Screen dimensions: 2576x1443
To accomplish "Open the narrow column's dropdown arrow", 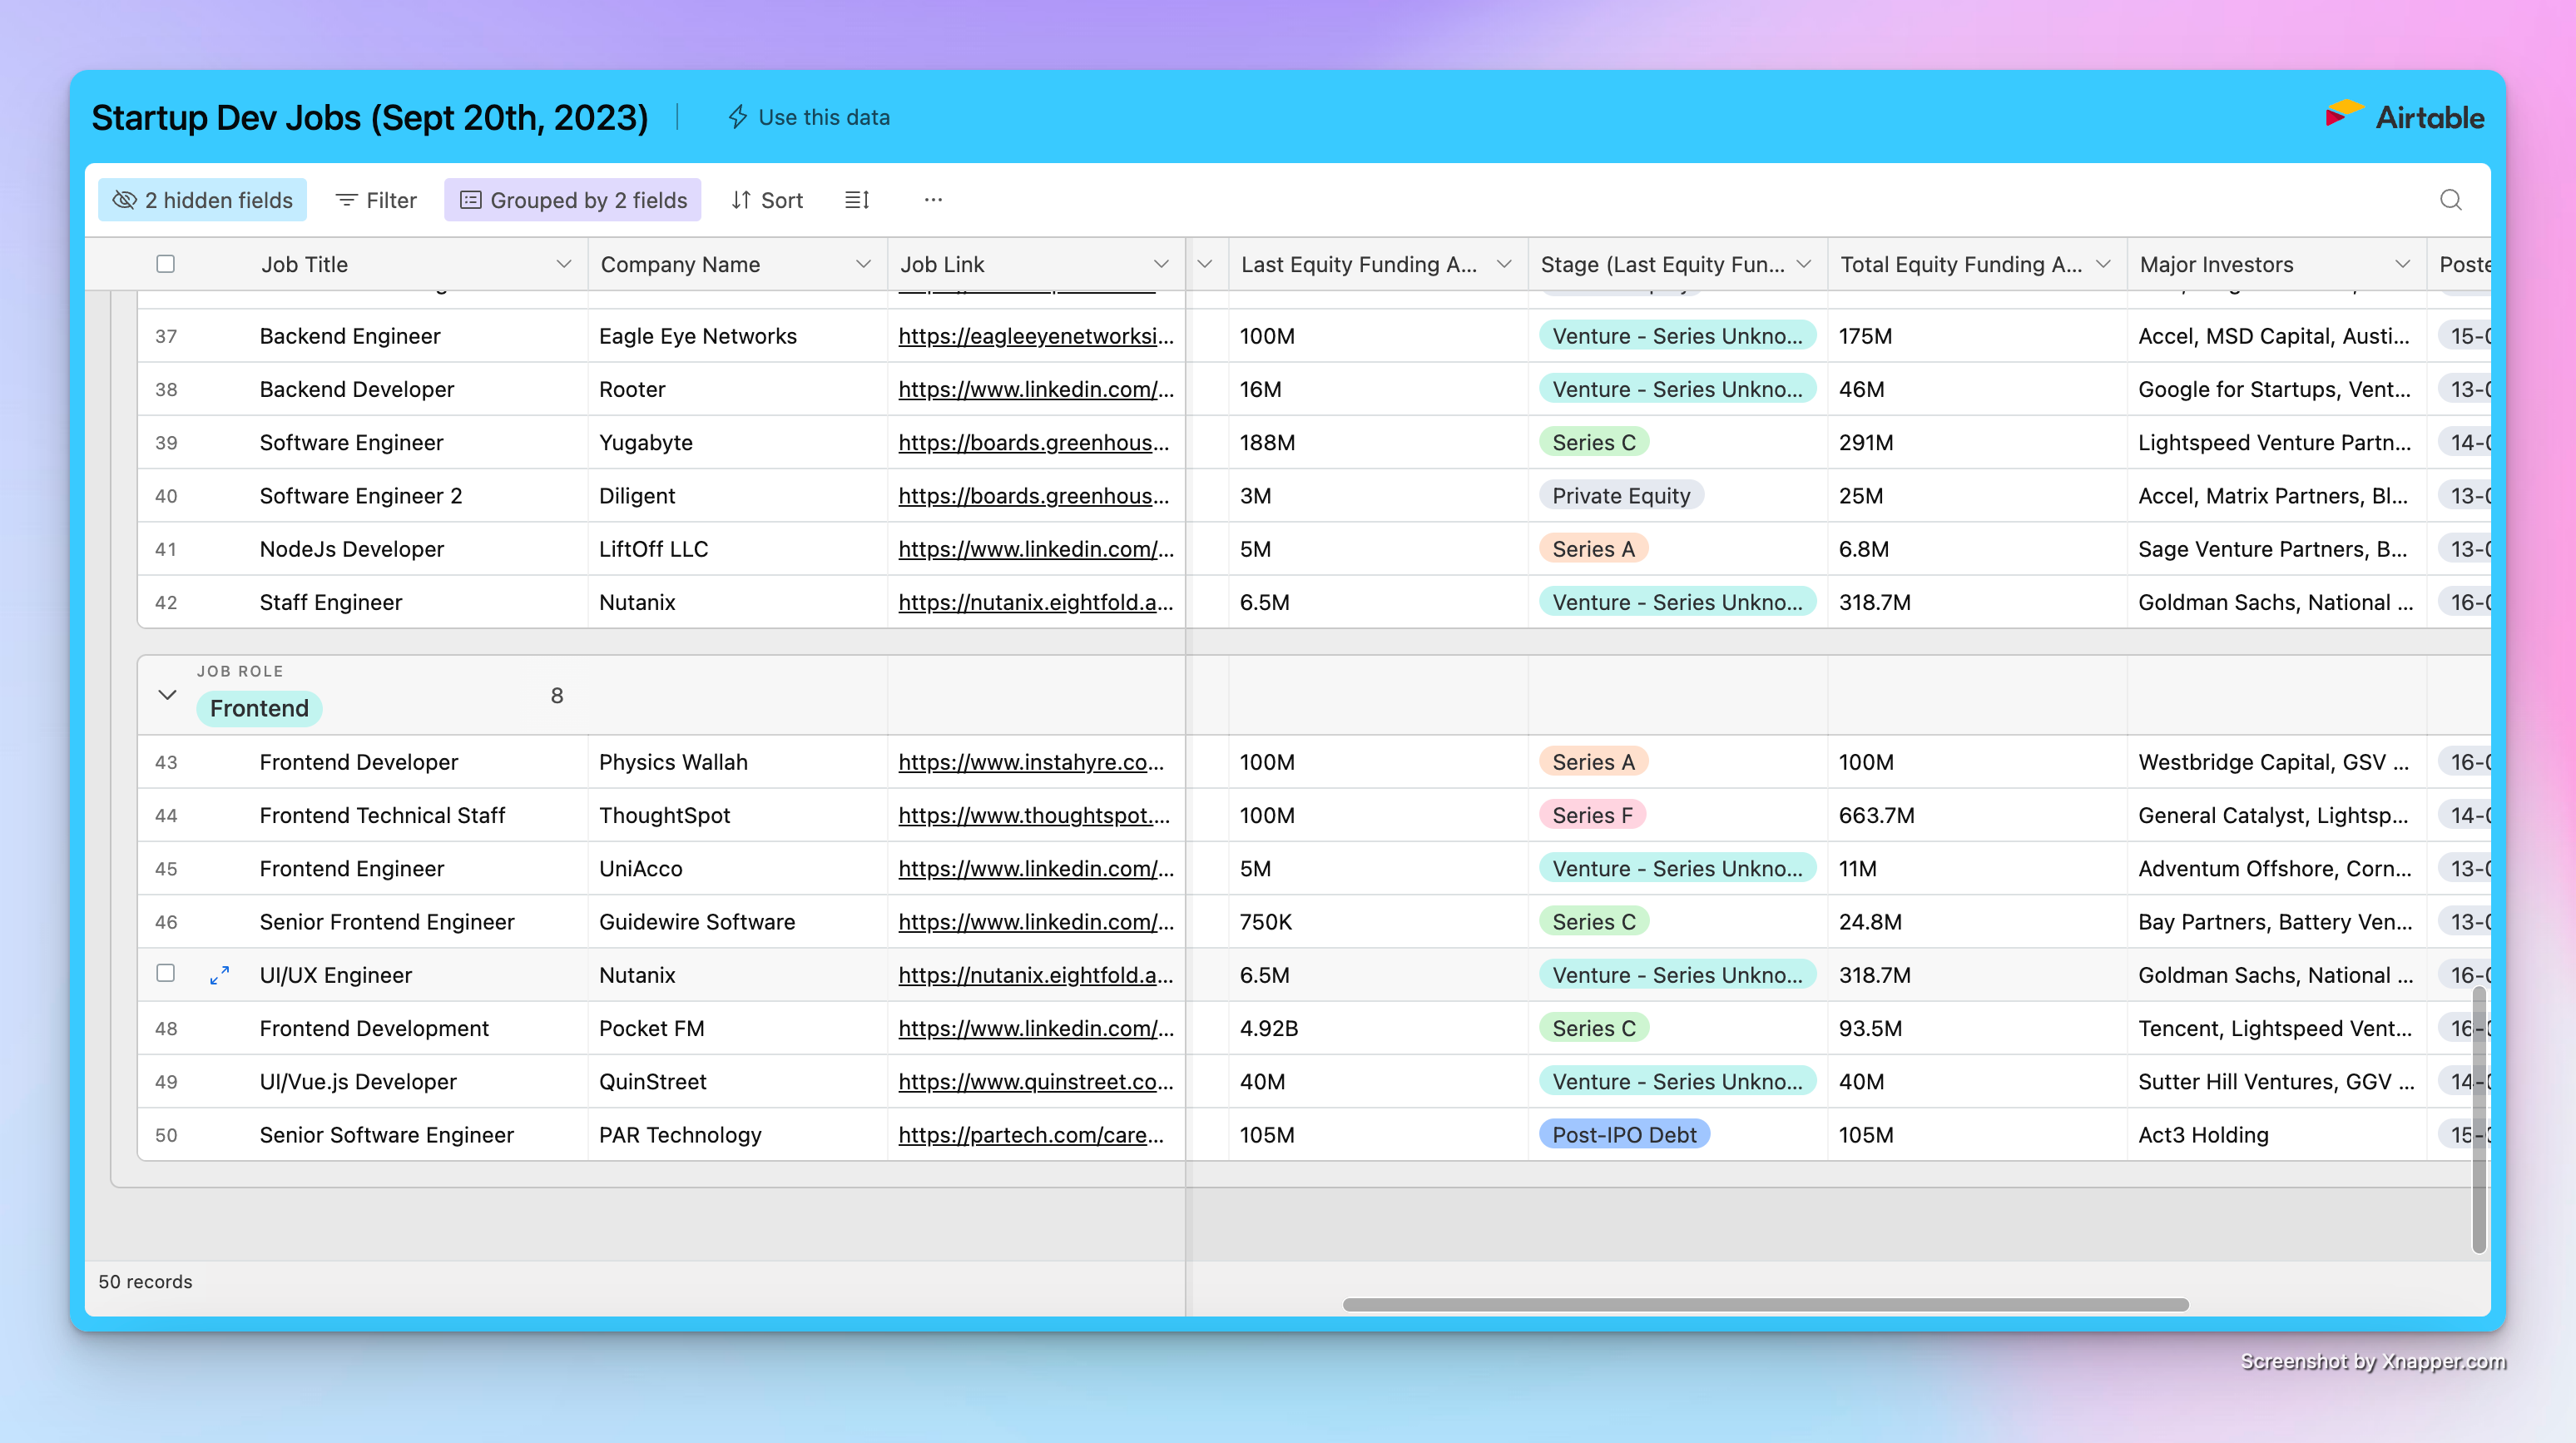I will coord(1205,264).
